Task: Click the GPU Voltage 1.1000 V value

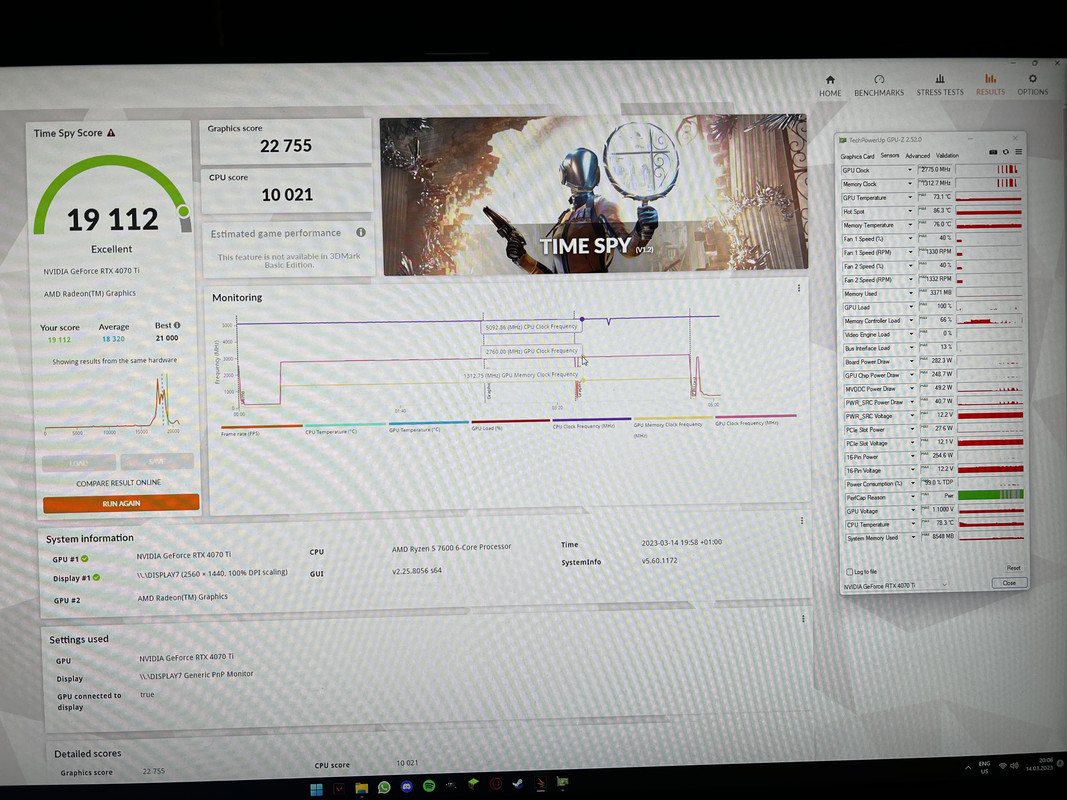Action: (x=938, y=509)
